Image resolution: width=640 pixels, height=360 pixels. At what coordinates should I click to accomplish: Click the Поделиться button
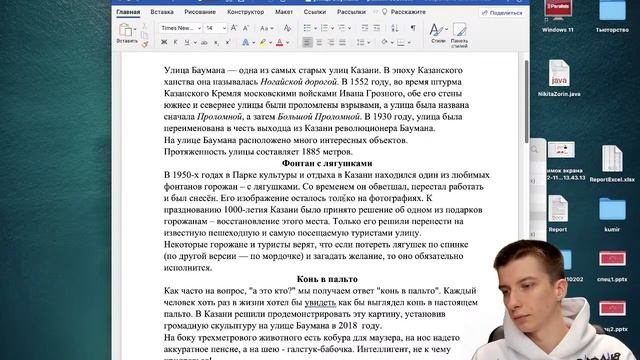coord(502,13)
